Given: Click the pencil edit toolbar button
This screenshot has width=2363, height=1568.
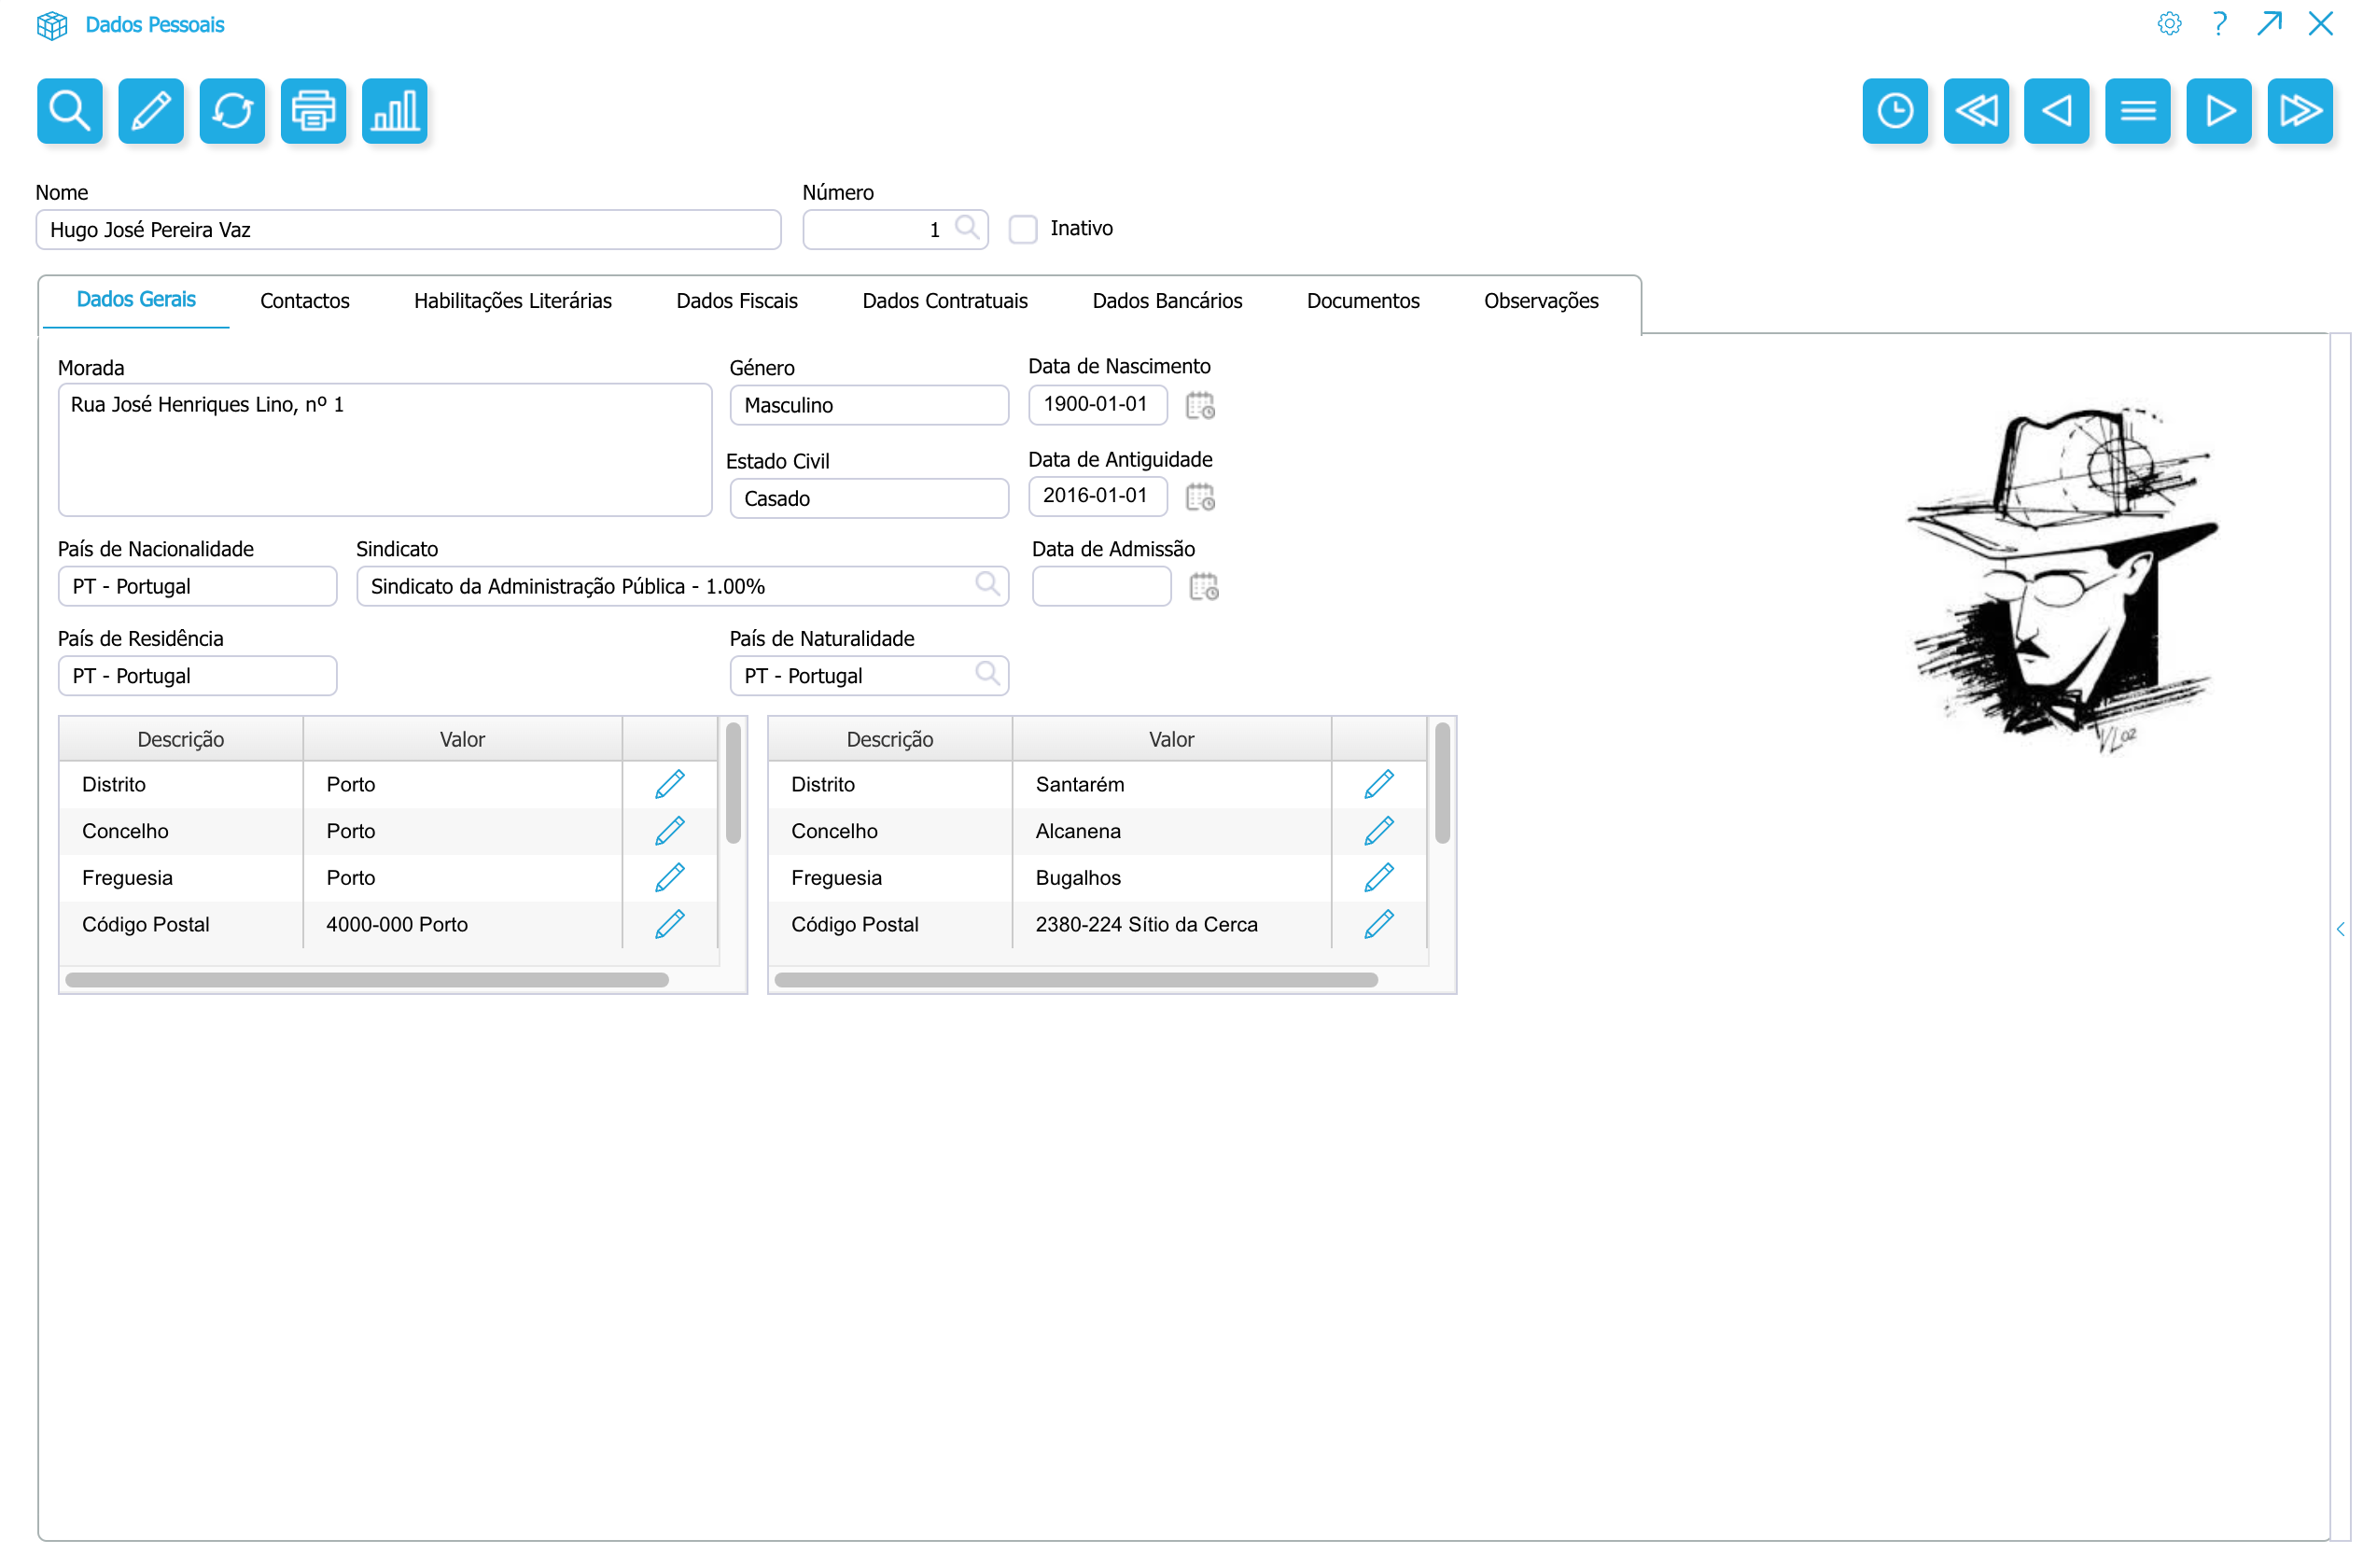Looking at the screenshot, I should click(150, 110).
